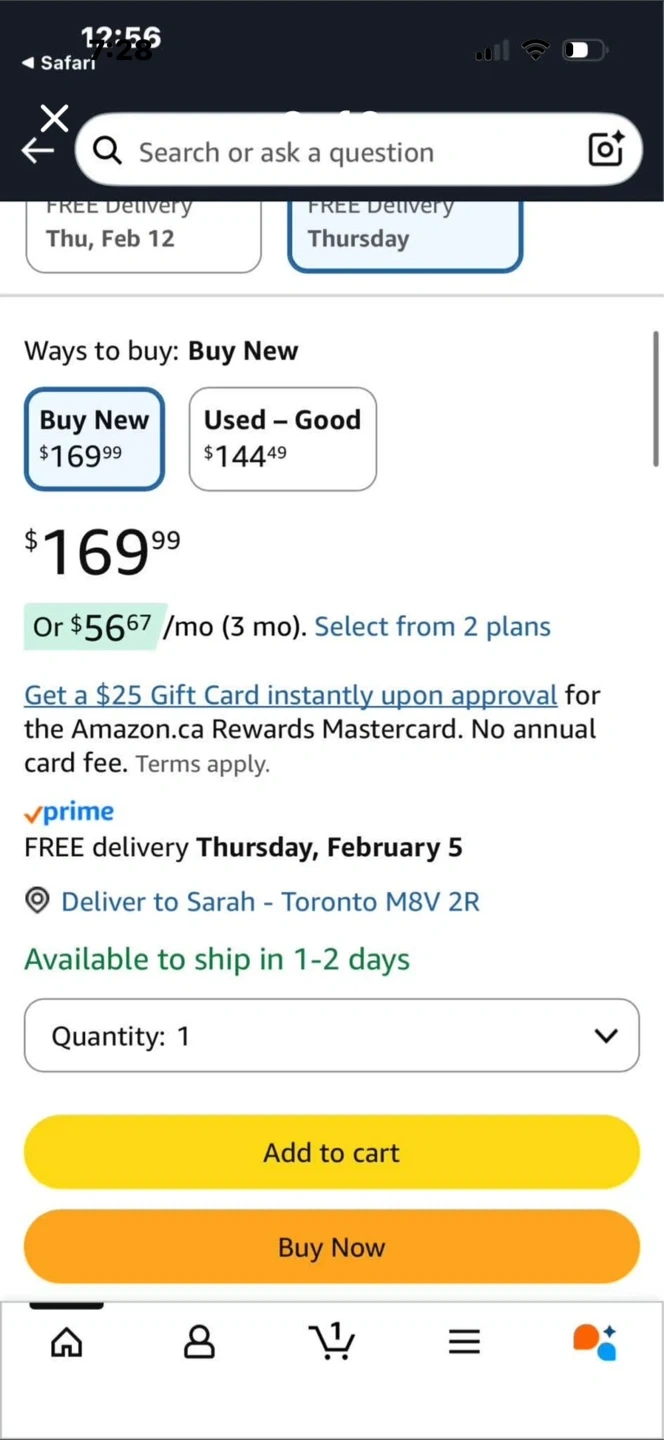Select the Used – Good option
The image size is (664, 1440).
(x=282, y=438)
